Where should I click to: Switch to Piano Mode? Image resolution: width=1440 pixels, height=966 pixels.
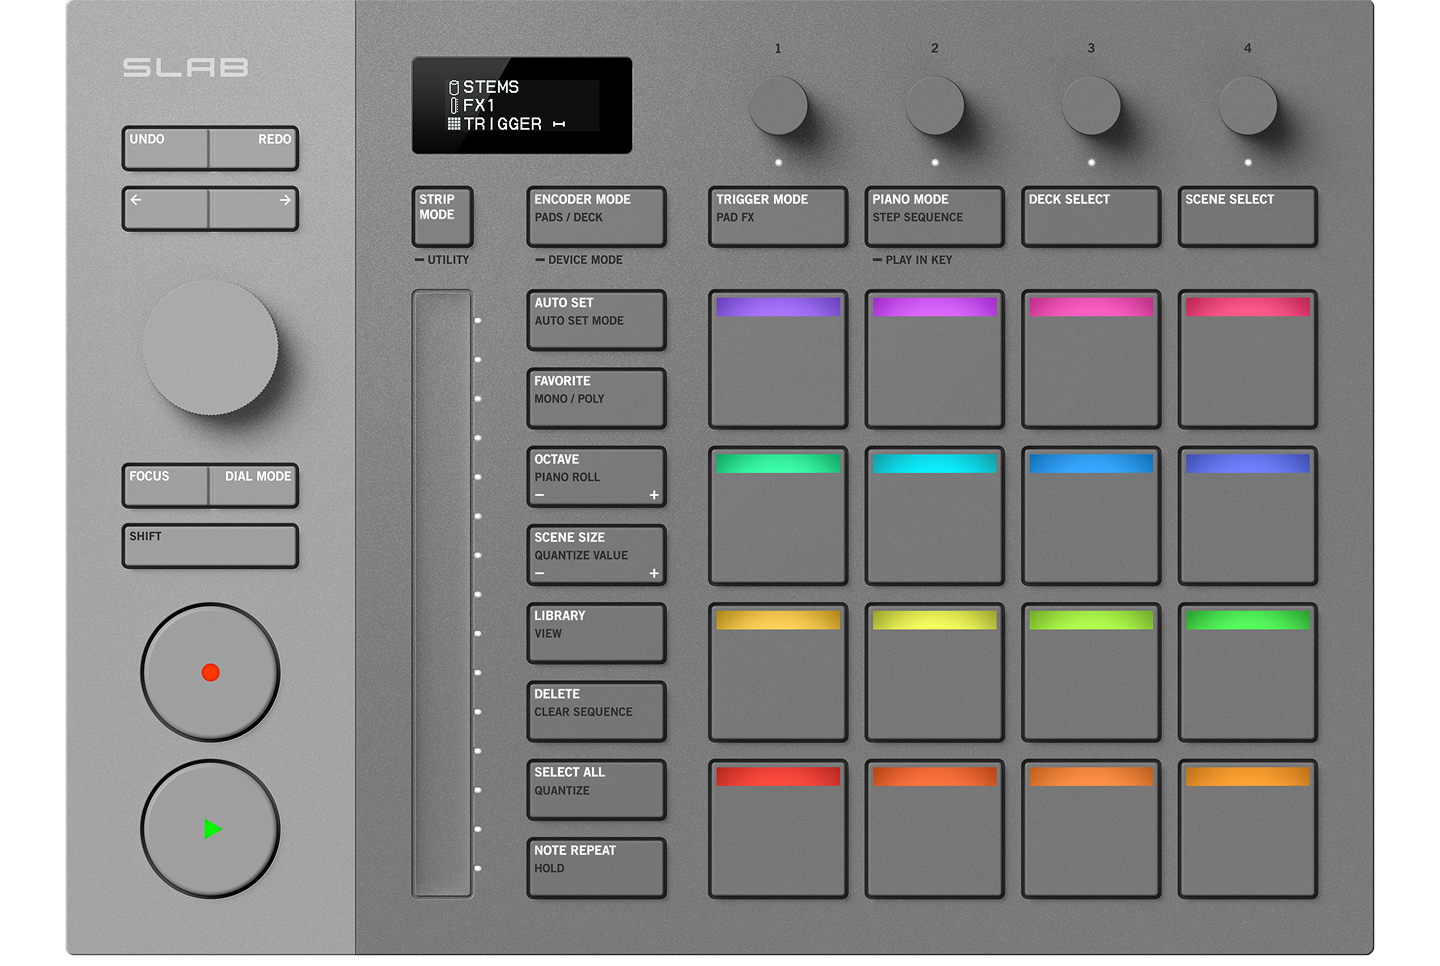tap(934, 216)
